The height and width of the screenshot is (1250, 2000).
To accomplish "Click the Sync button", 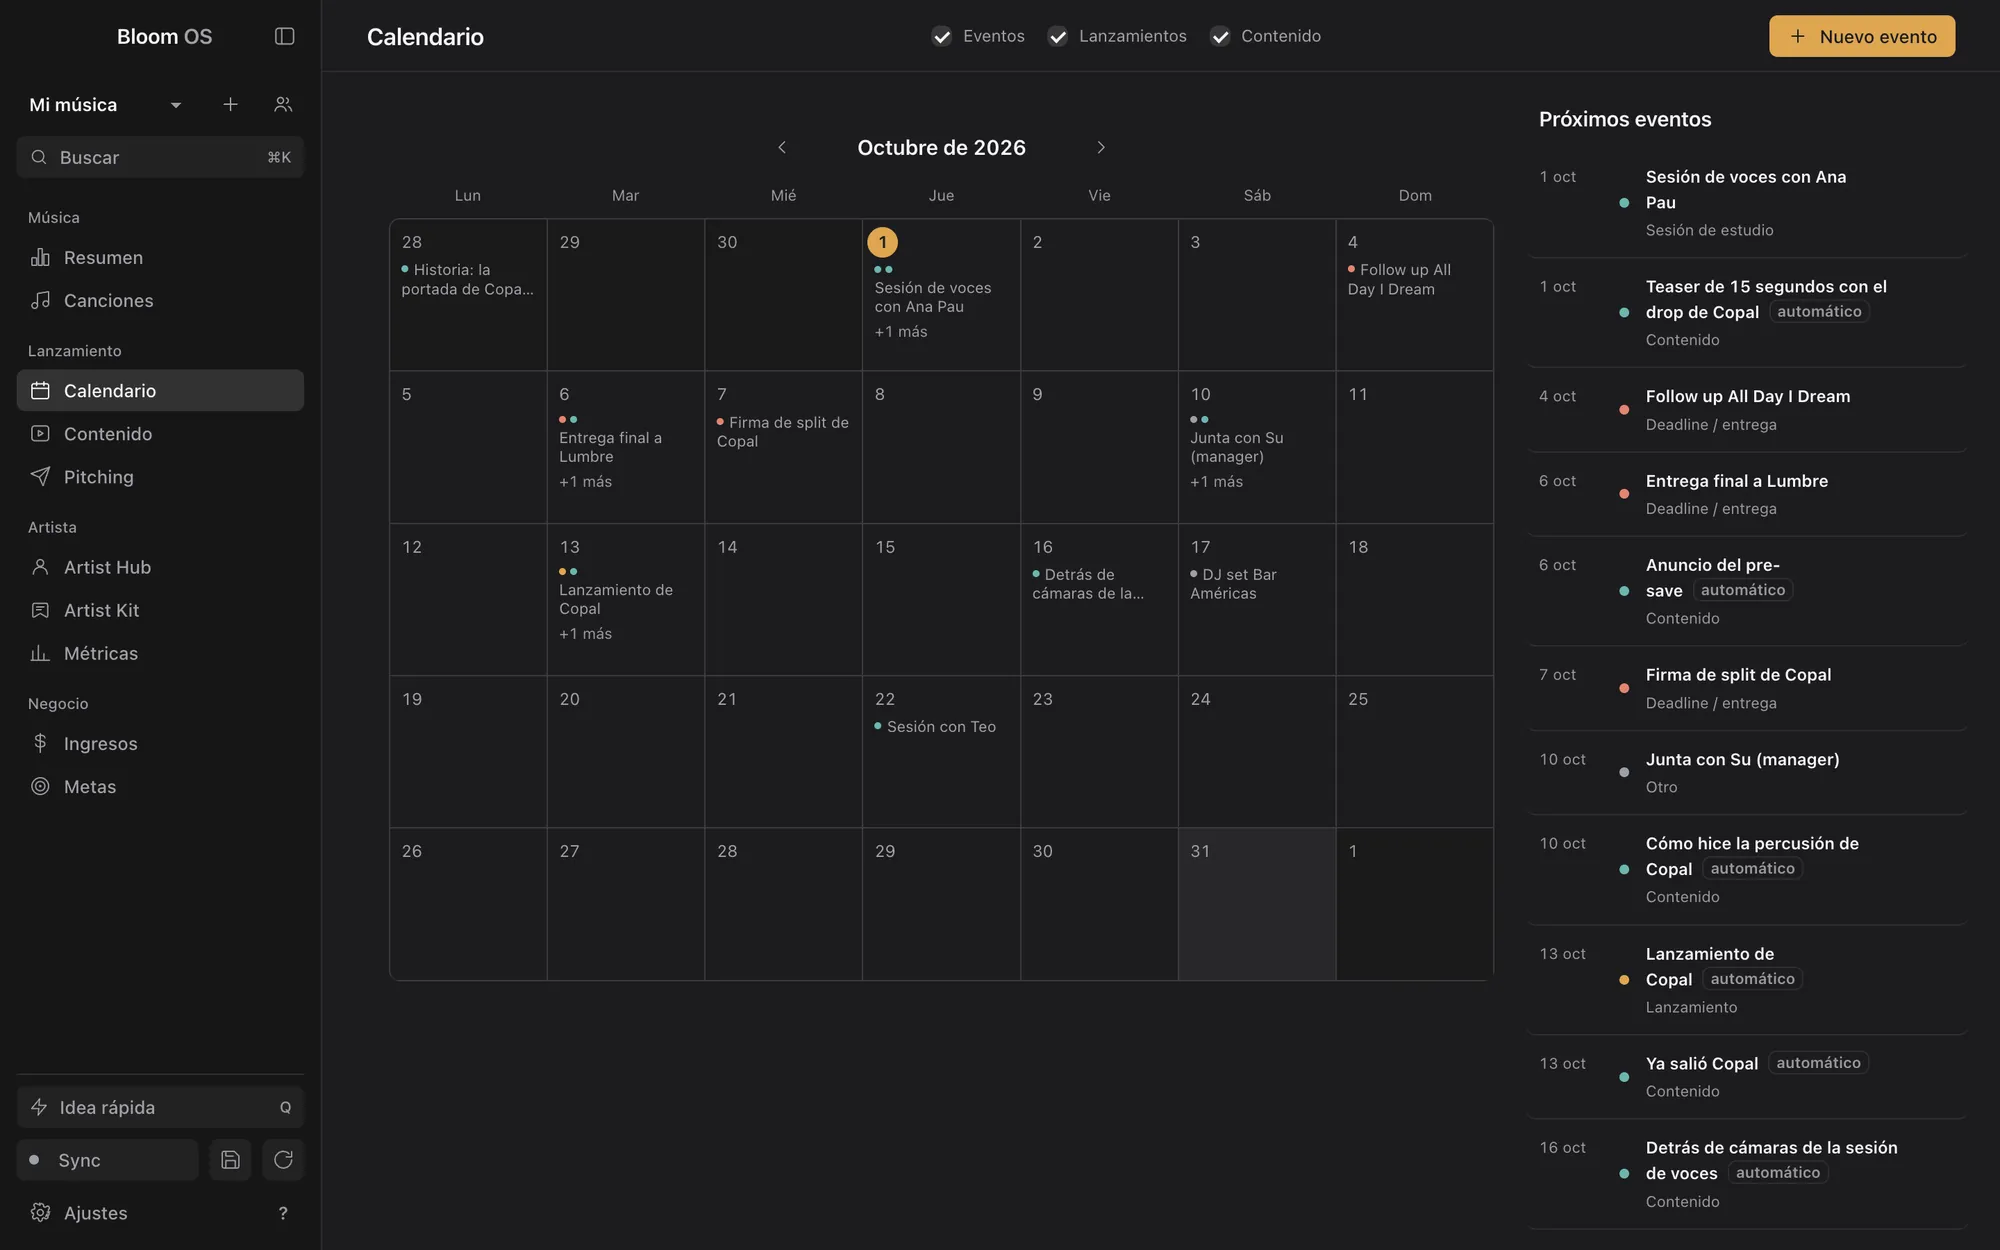I will click(108, 1160).
